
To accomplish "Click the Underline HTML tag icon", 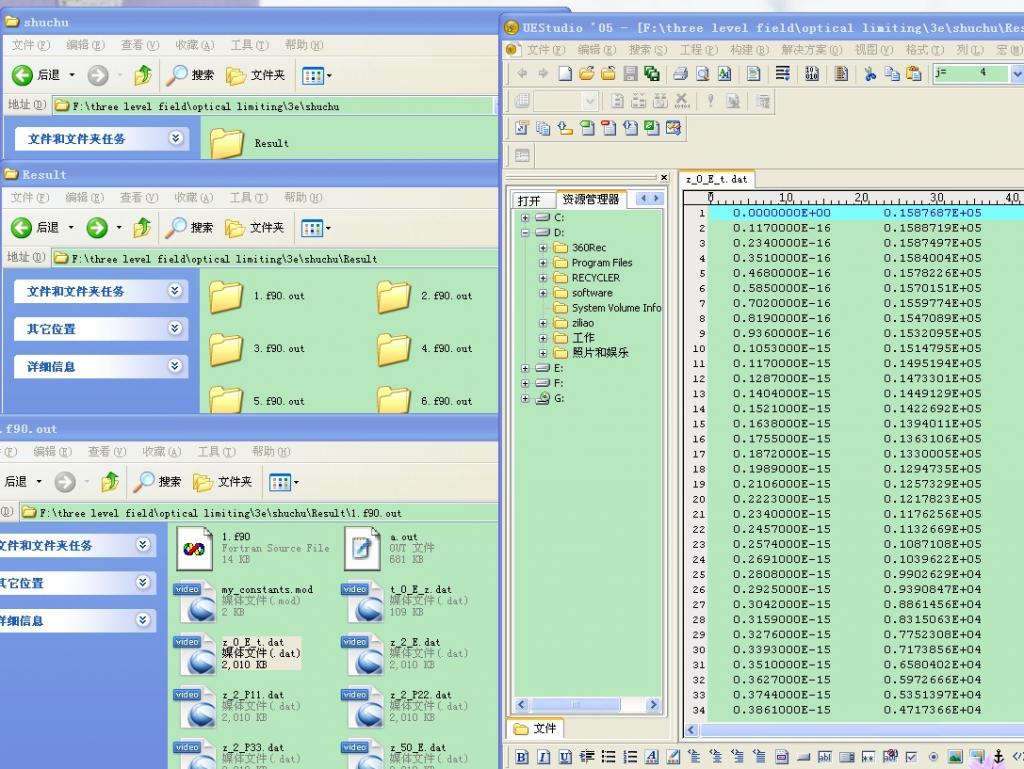I will pos(566,757).
